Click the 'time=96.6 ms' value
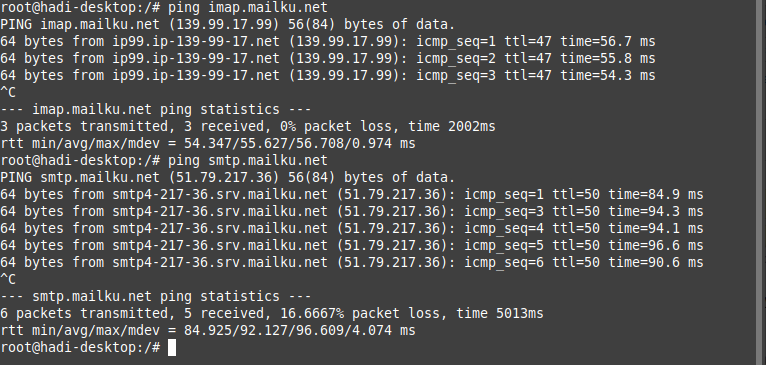The height and width of the screenshot is (365, 766). click(x=656, y=246)
